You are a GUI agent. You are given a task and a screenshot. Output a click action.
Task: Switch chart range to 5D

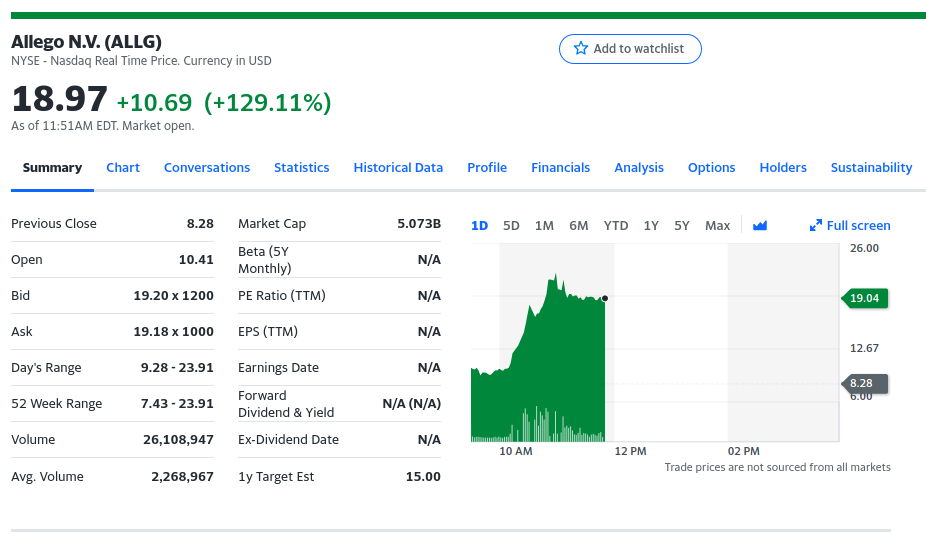511,226
